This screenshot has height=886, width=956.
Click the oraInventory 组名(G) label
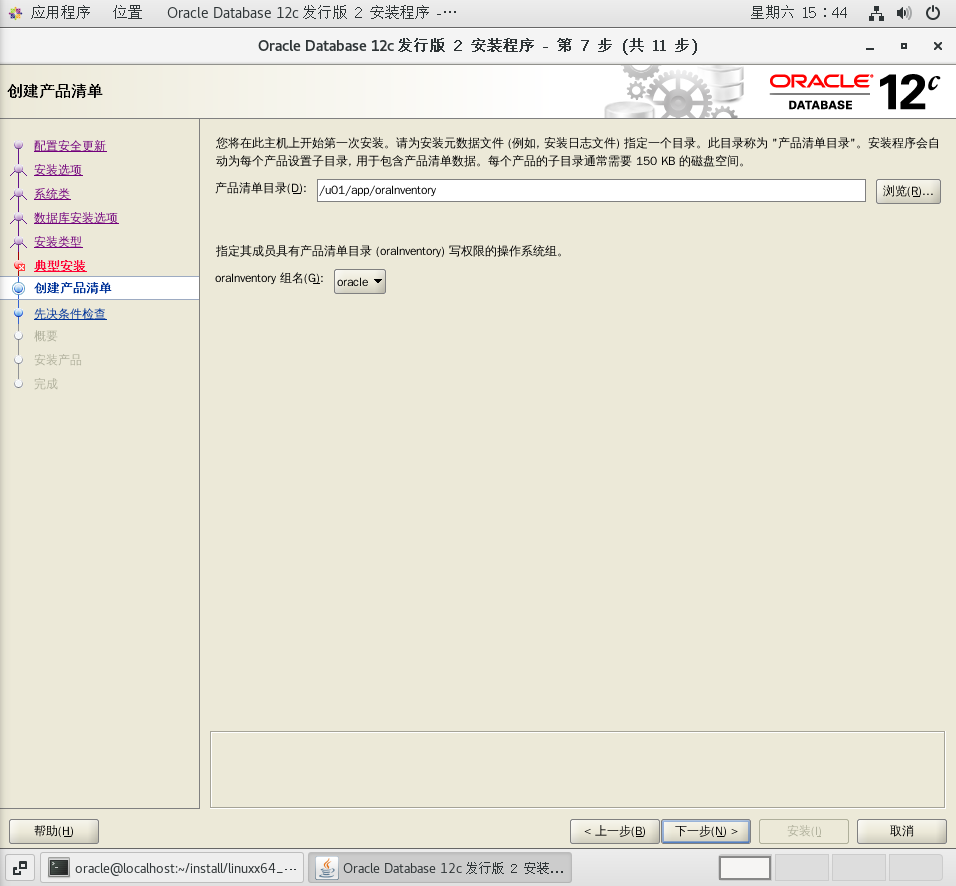pyautogui.click(x=269, y=278)
